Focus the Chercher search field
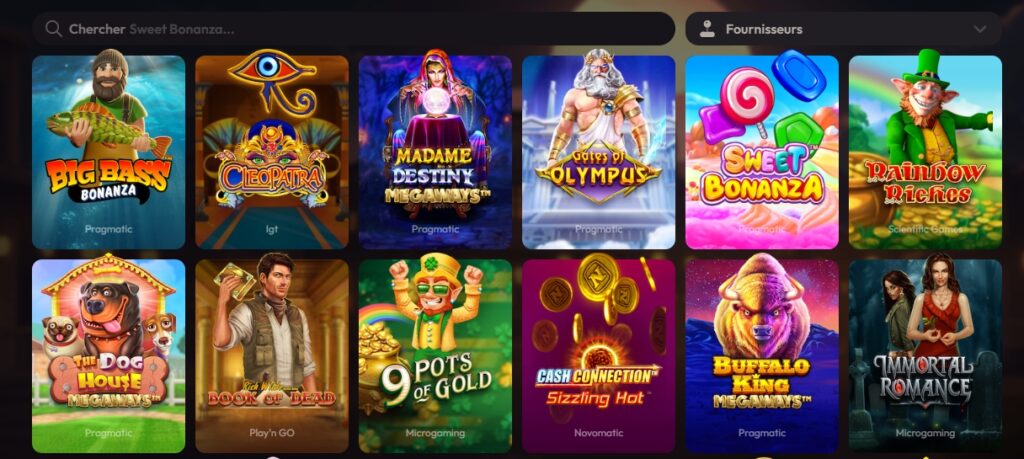Viewport: 1024px width, 459px height. pos(353,29)
